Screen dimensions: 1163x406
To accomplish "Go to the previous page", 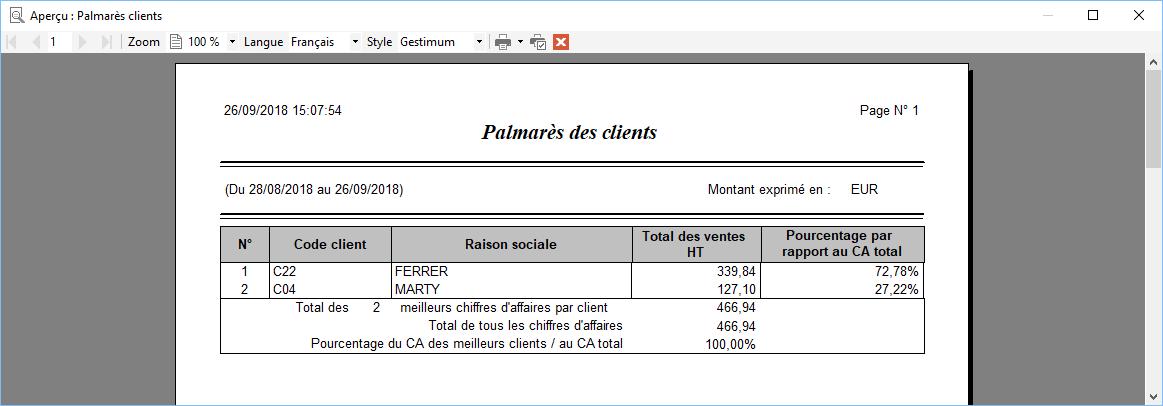I will click(x=35, y=42).
